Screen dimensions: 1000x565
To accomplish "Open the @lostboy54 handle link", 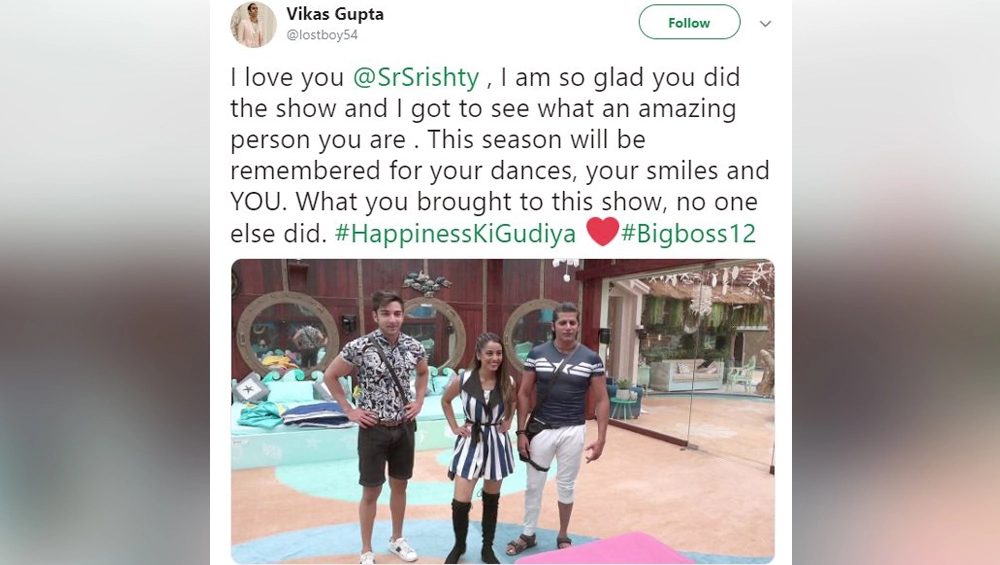I will pos(322,35).
